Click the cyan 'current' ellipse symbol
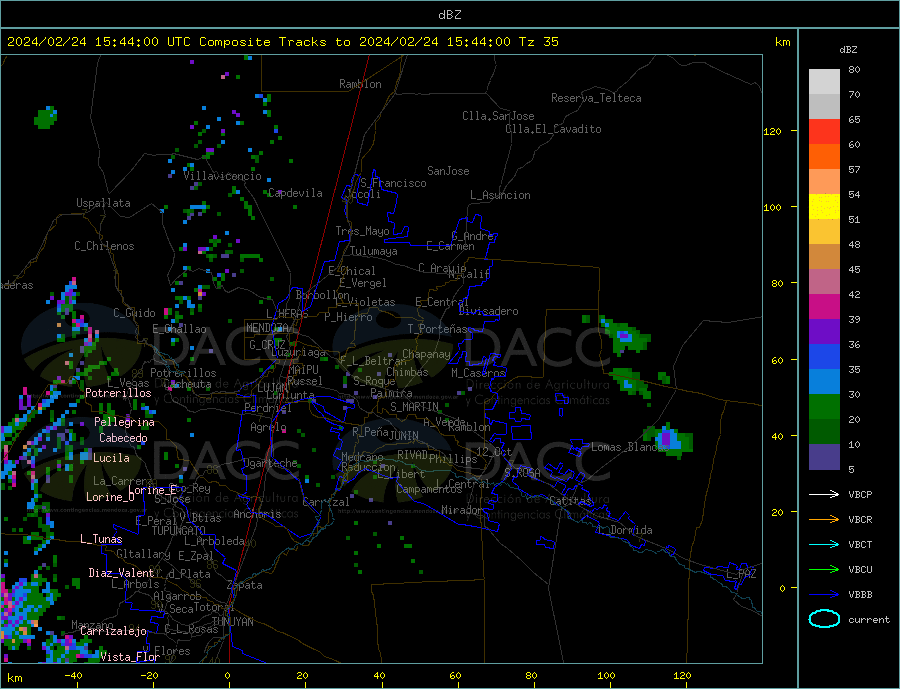Image resolution: width=900 pixels, height=689 pixels. 824,619
